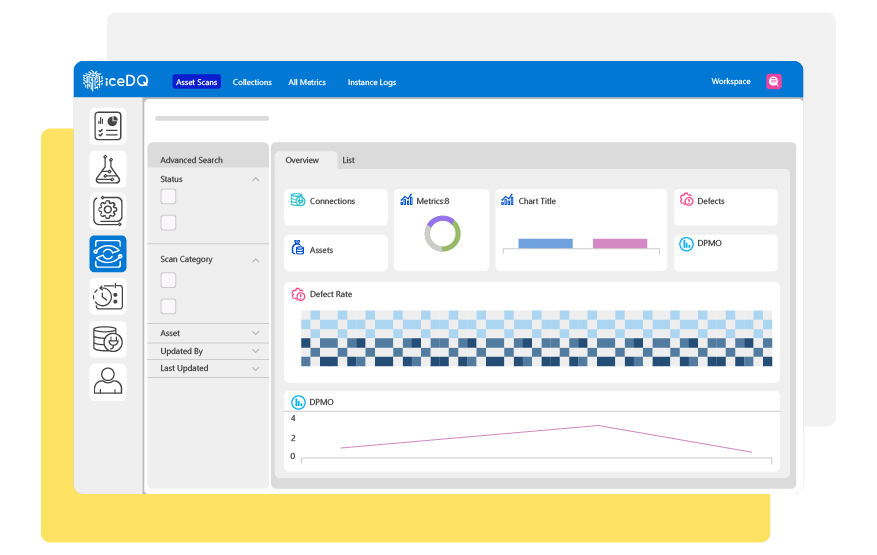The height and width of the screenshot is (555, 877).
Task: Click the Advanced Search heading
Action: pos(191,160)
